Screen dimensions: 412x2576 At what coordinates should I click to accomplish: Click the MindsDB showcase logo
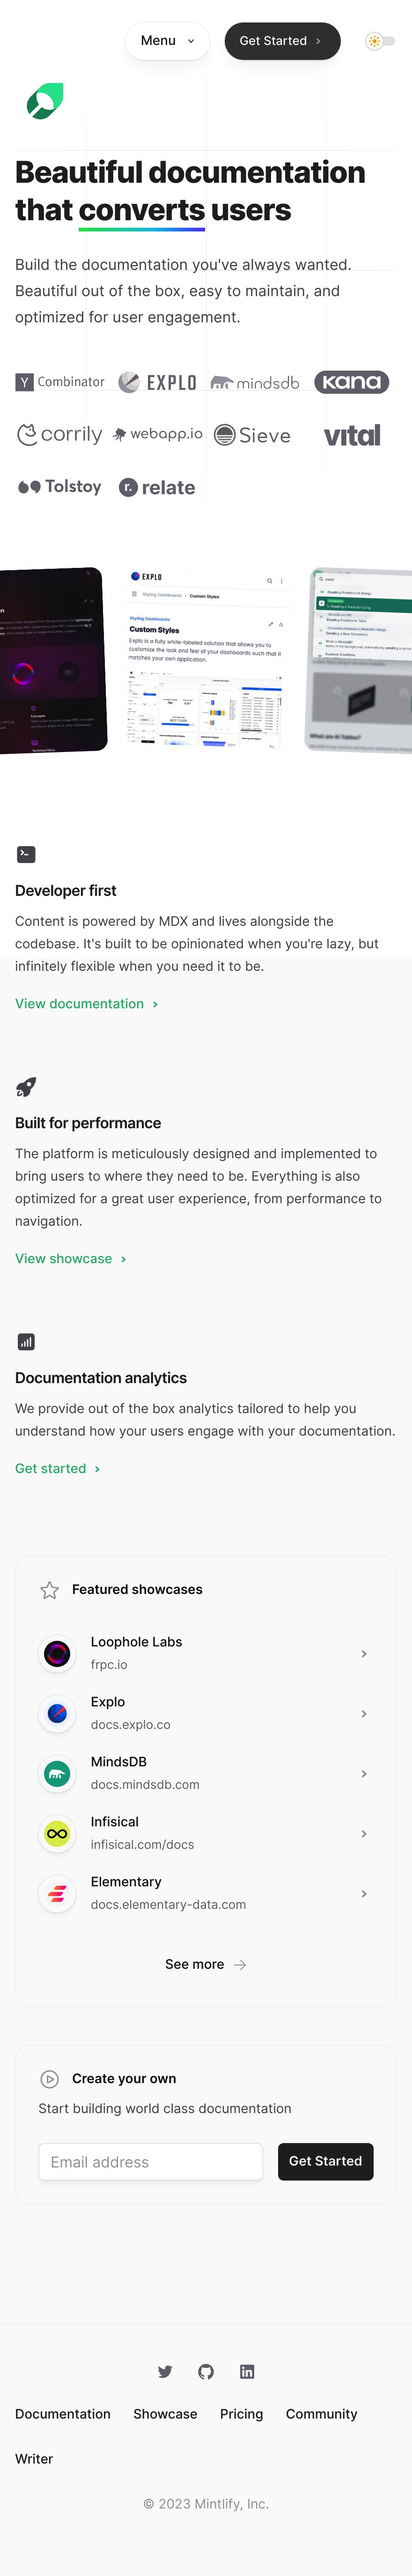coord(57,1773)
